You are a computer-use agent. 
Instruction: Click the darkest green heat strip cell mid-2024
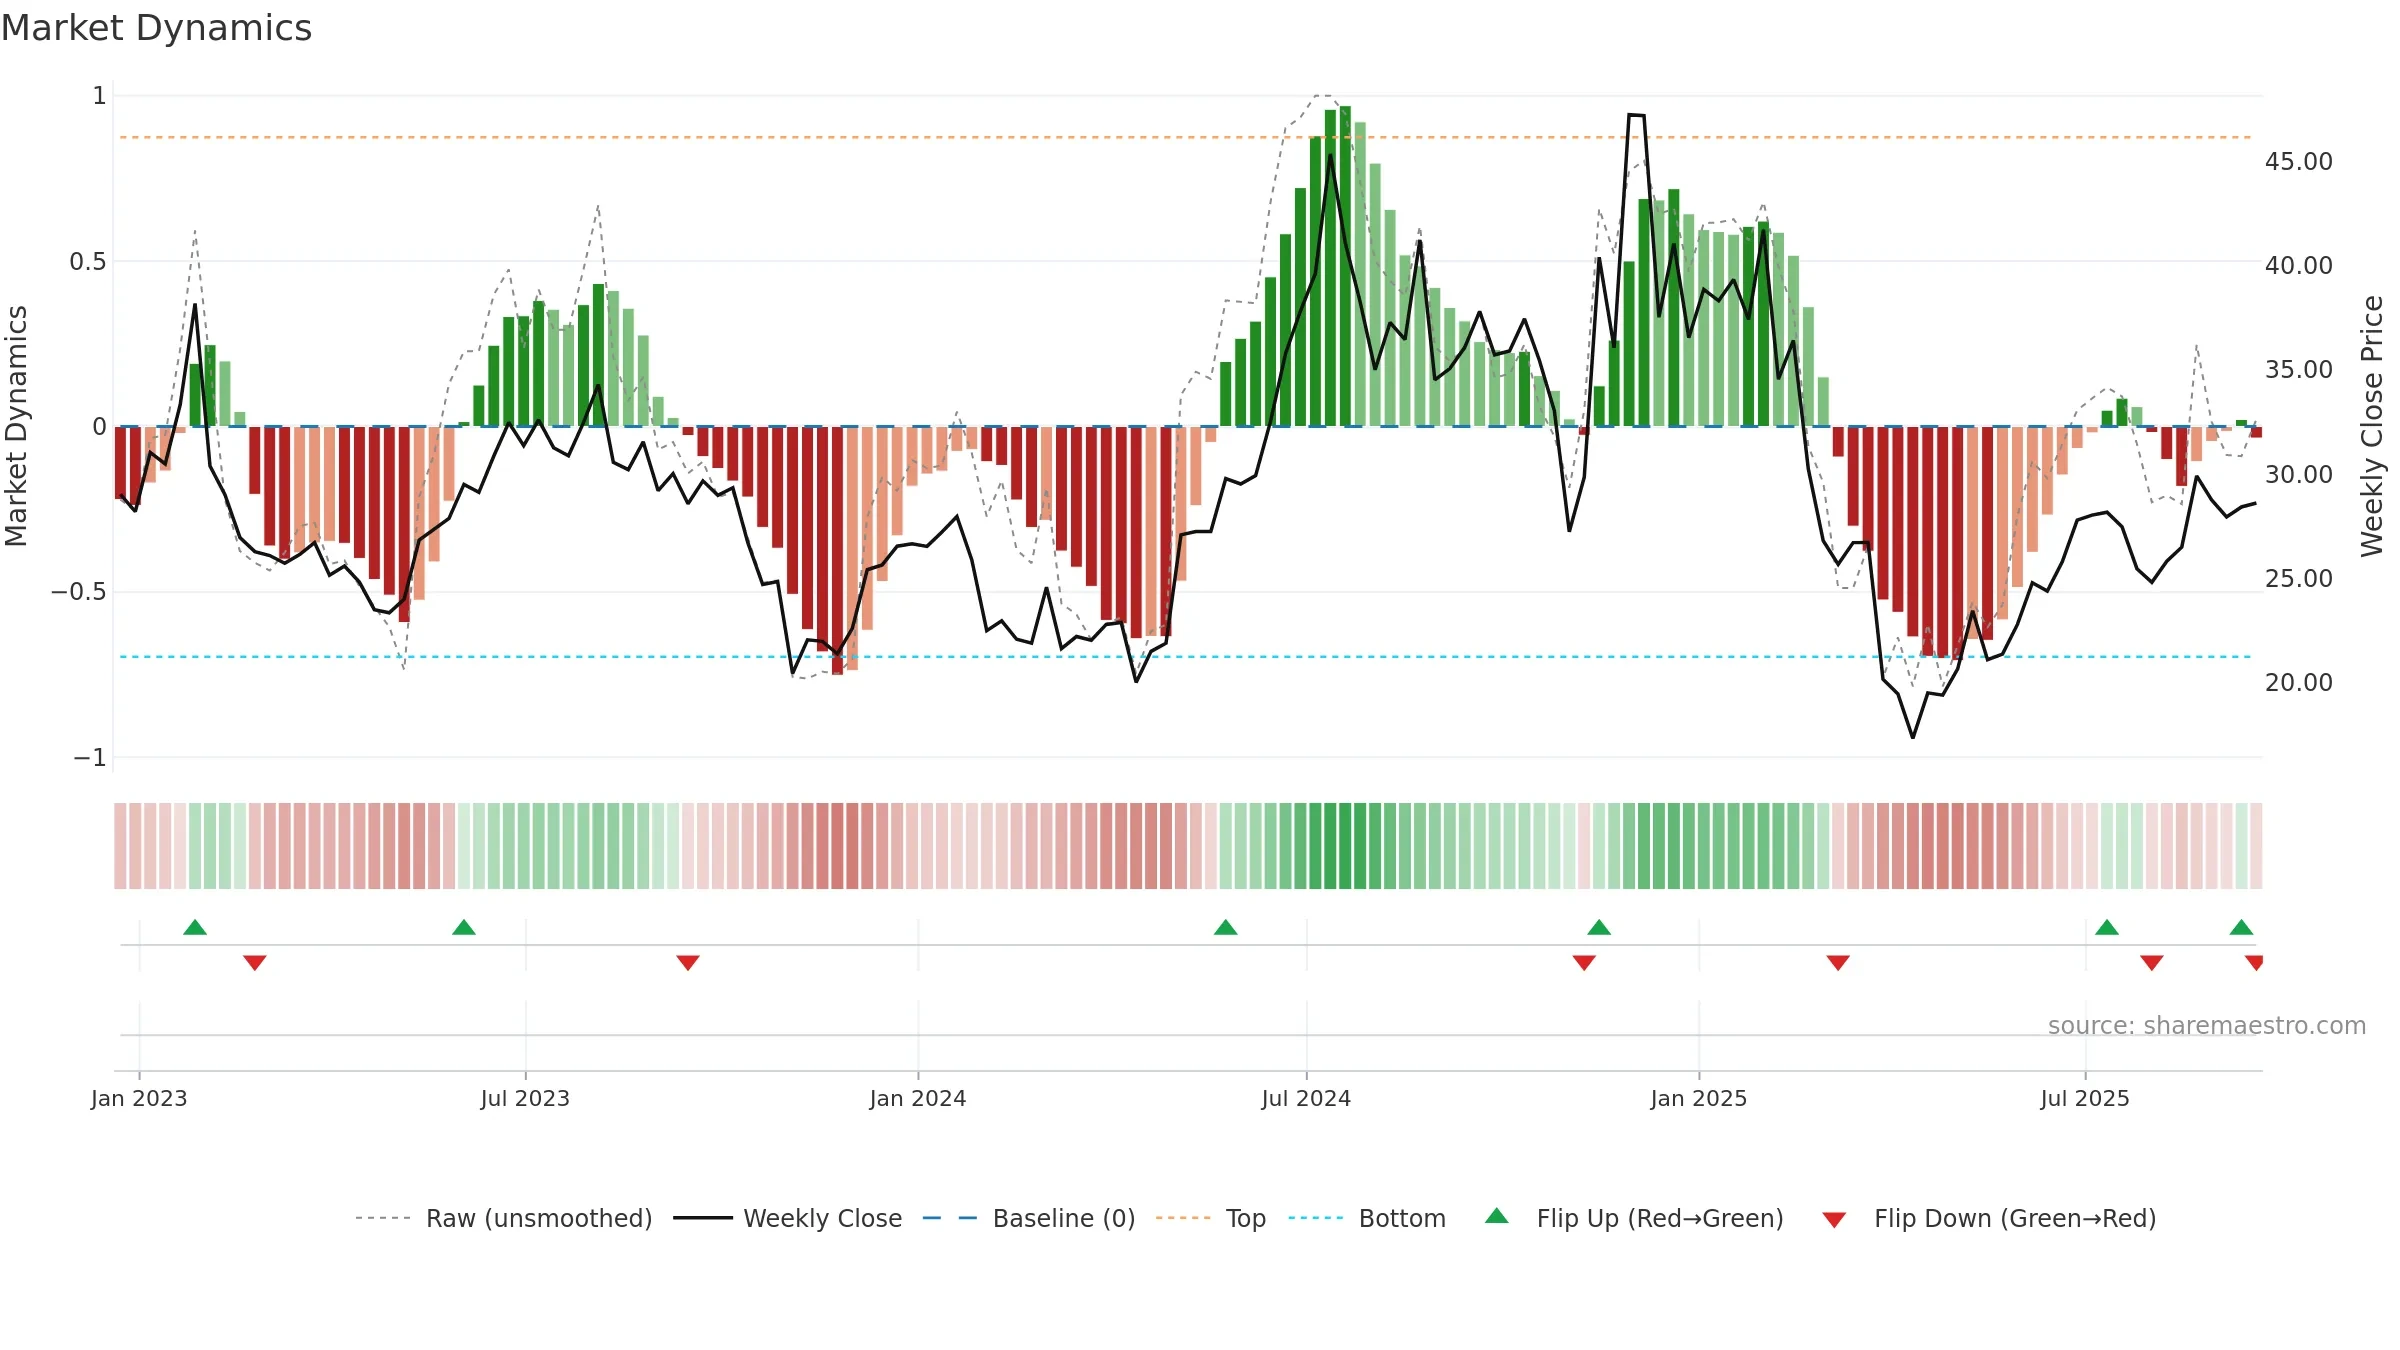coord(1345,846)
